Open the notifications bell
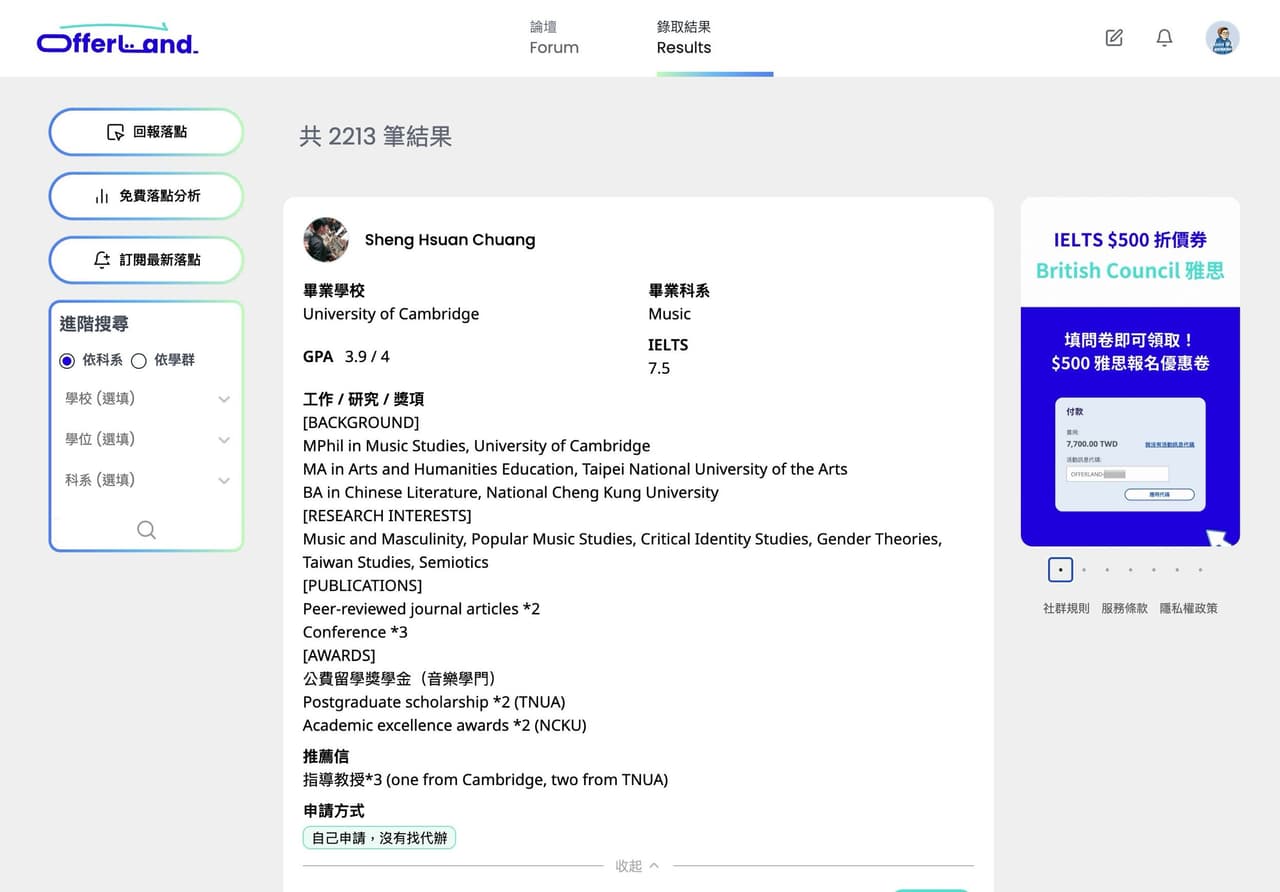 tap(1164, 38)
